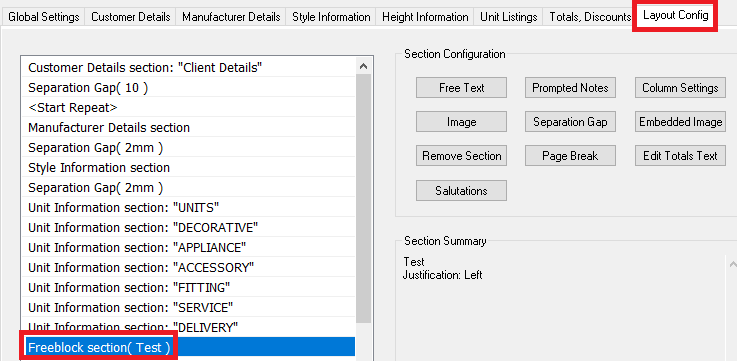Select the Style Information tab
Viewport: 737px width, 361px height.
(x=331, y=17)
